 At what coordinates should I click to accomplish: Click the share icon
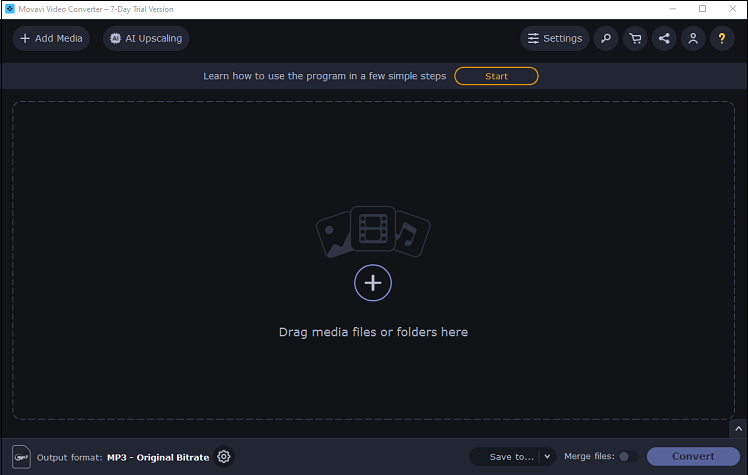click(x=664, y=38)
